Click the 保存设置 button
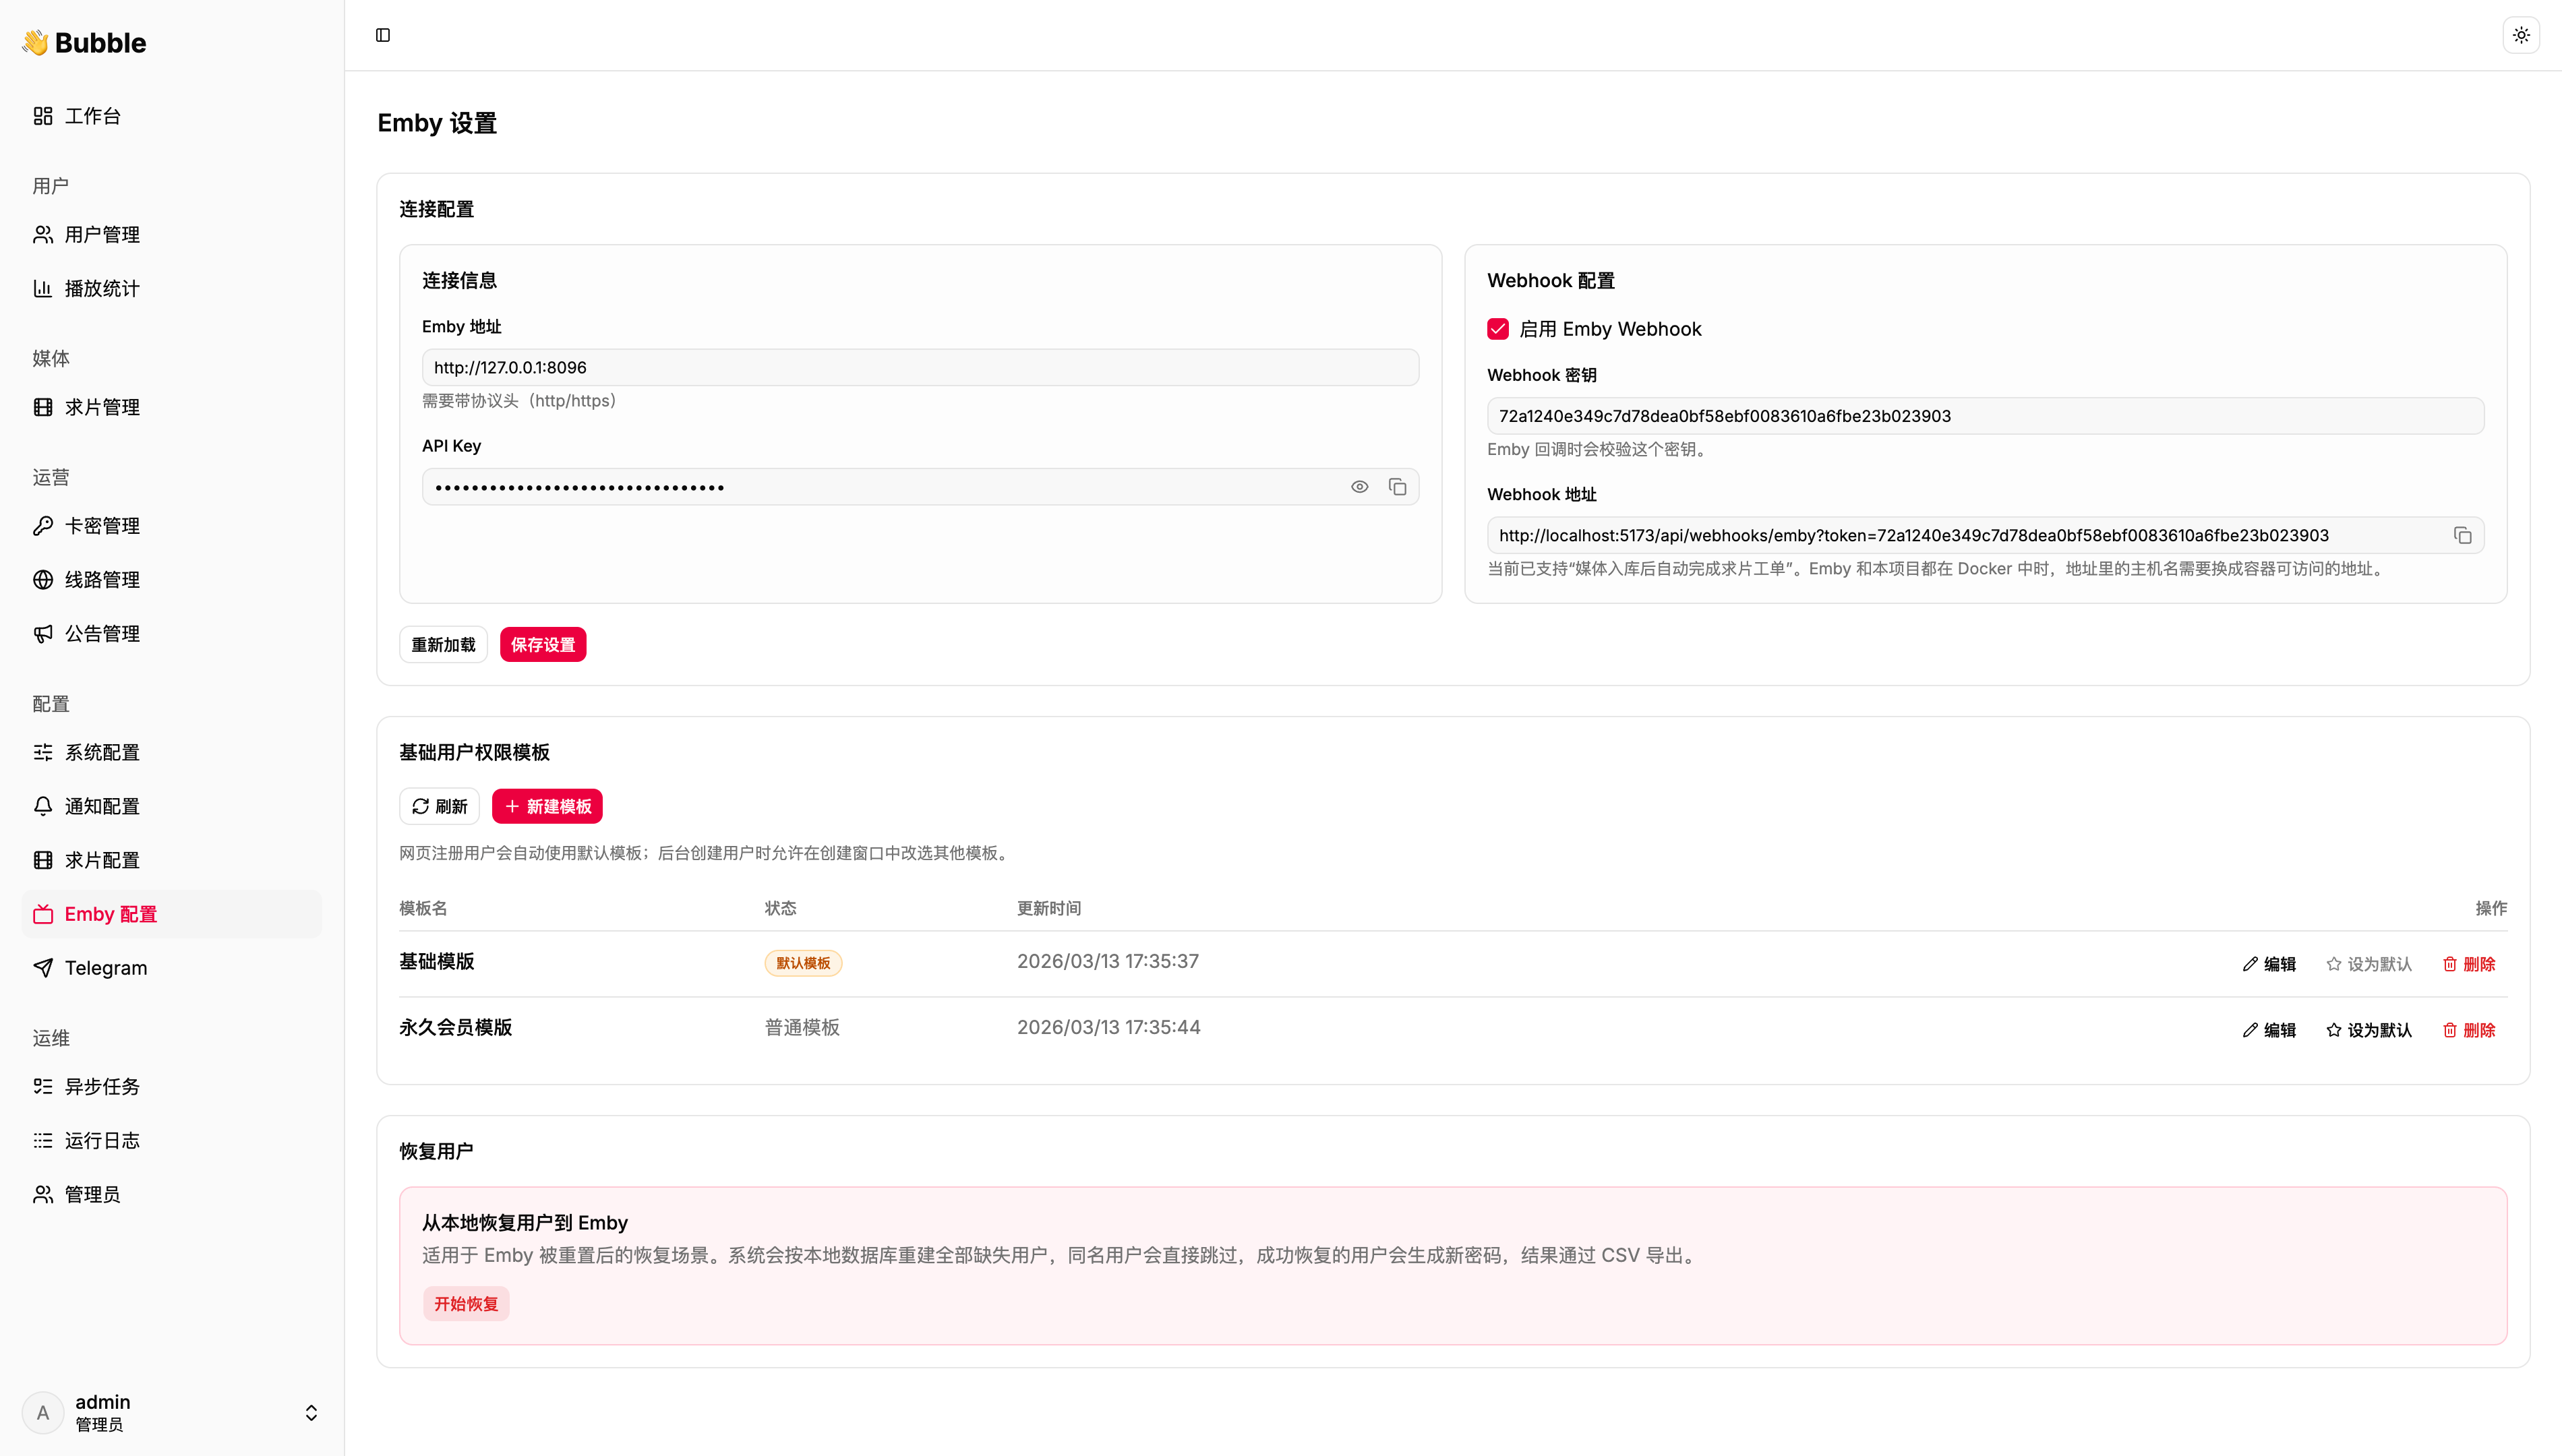The height and width of the screenshot is (1456, 2562). point(542,645)
